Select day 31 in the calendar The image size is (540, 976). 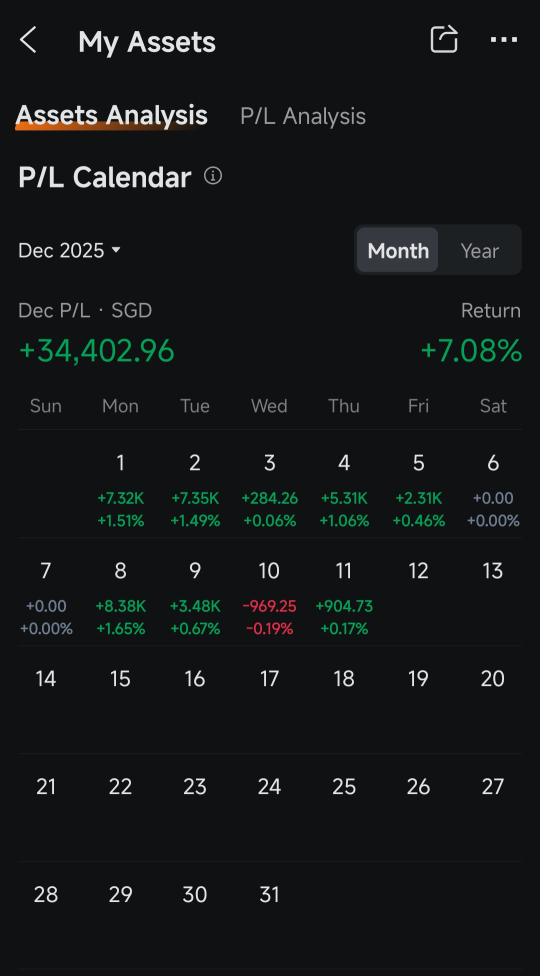[x=269, y=894]
